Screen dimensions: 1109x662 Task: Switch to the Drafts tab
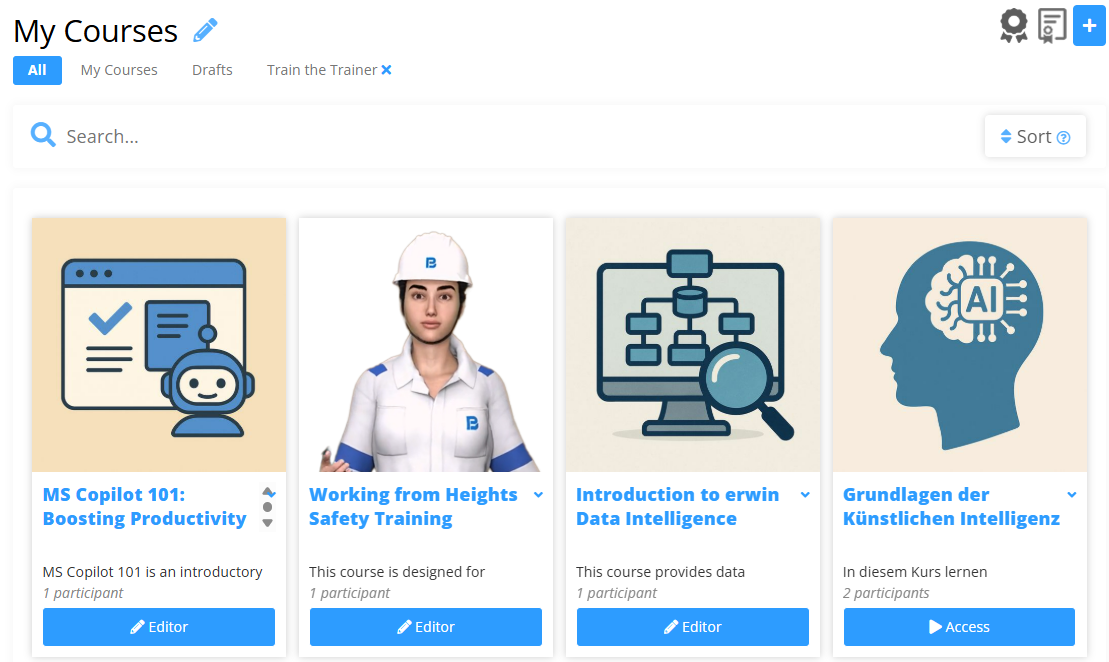coord(212,70)
